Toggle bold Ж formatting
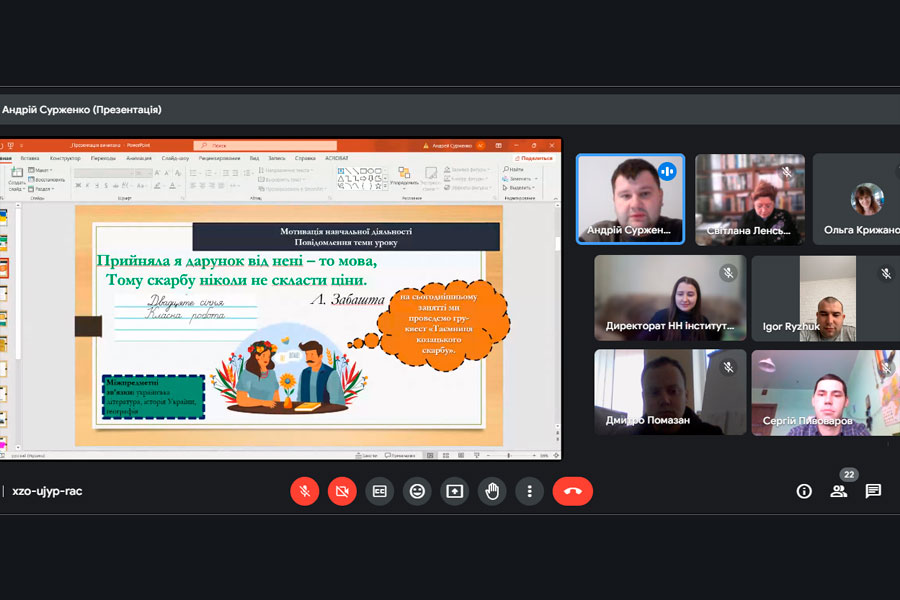The image size is (900, 600). point(78,185)
